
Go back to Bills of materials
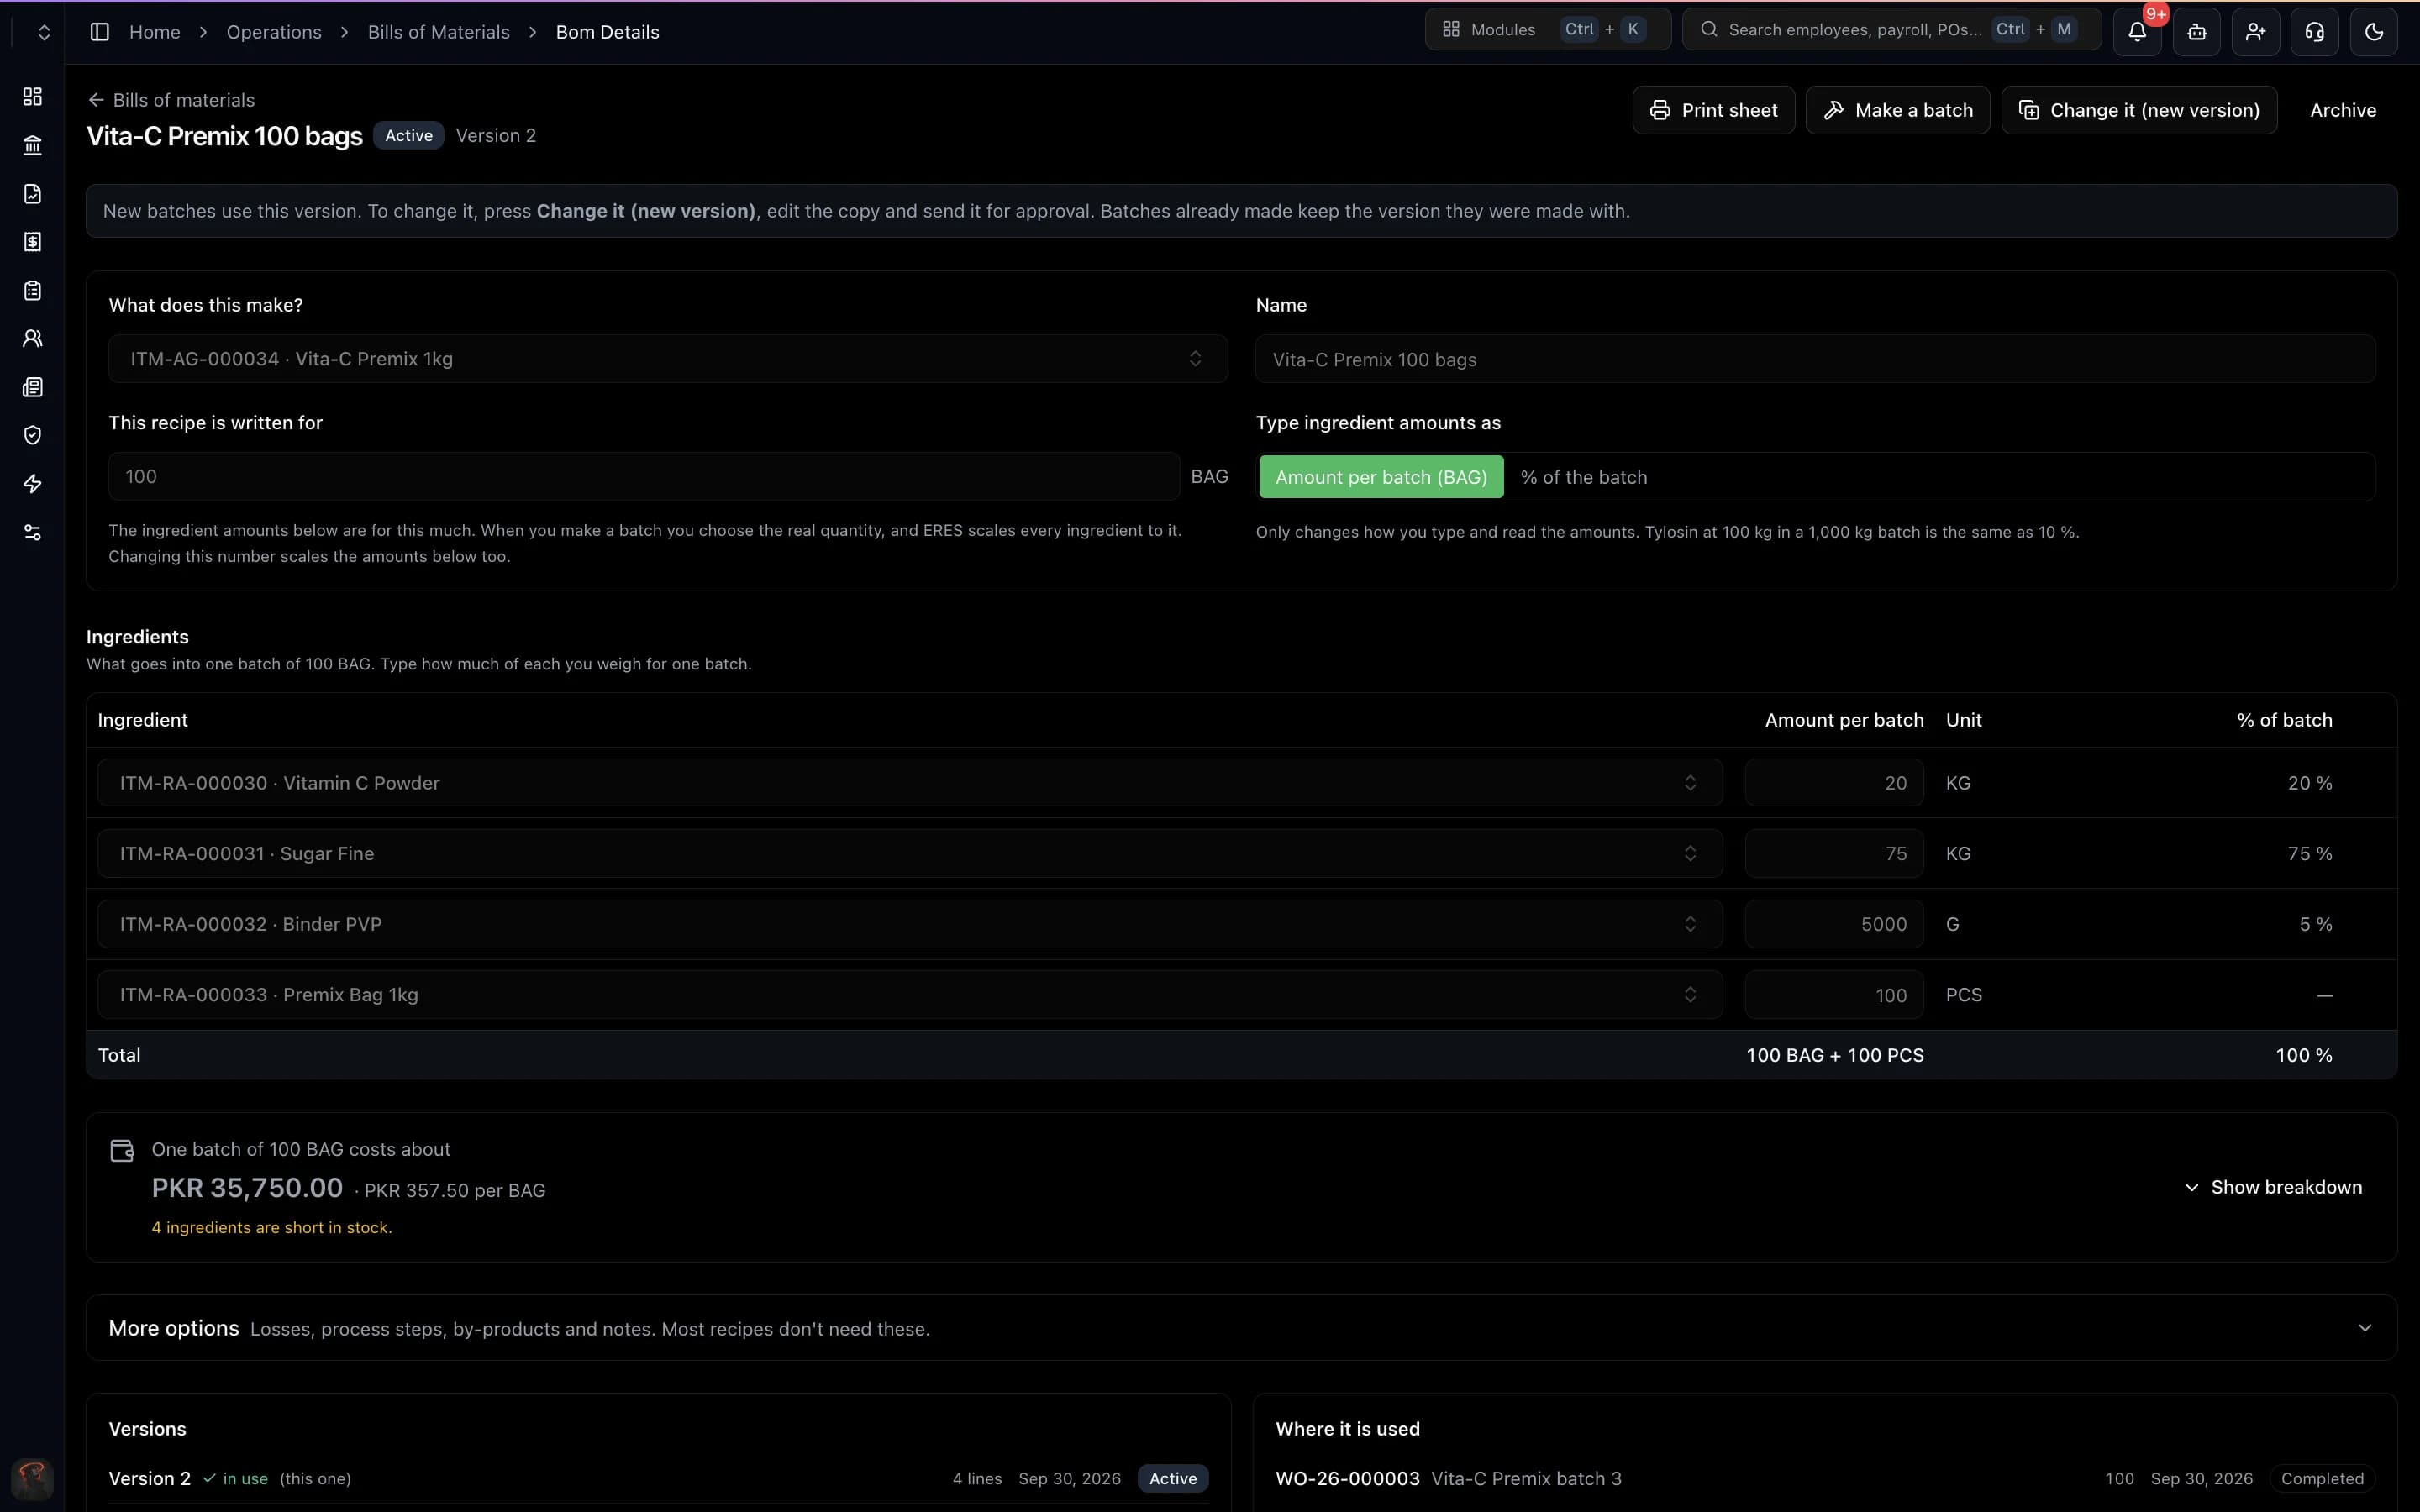click(x=171, y=100)
